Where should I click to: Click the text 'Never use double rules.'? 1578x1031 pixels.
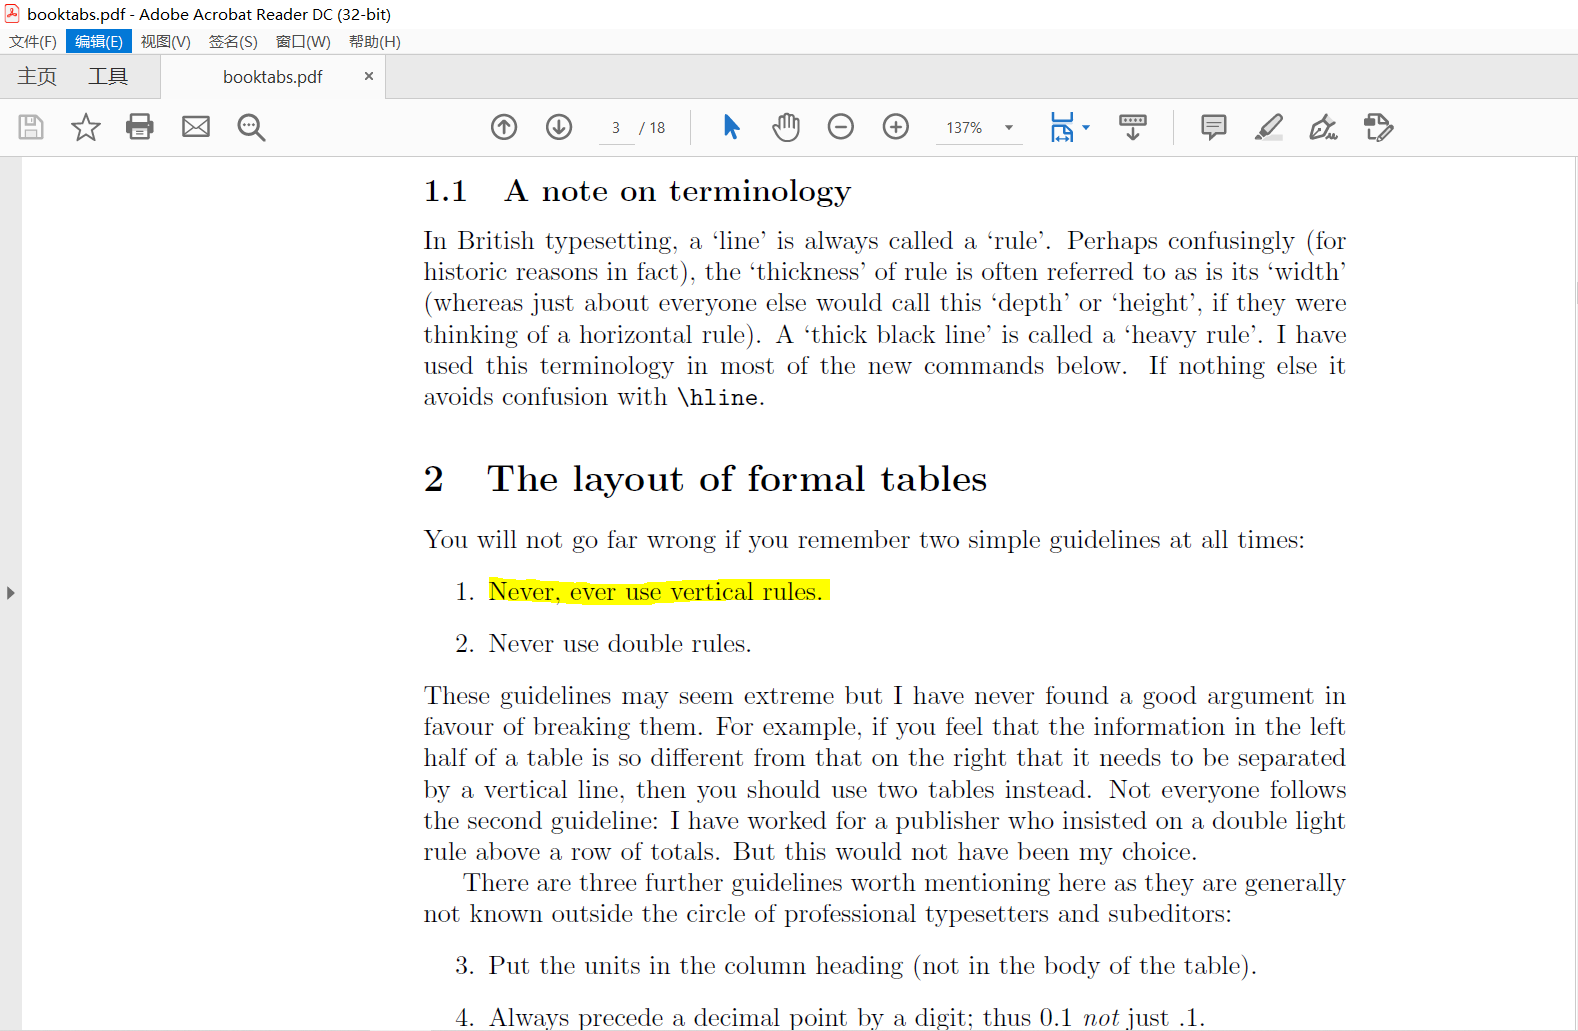point(620,644)
